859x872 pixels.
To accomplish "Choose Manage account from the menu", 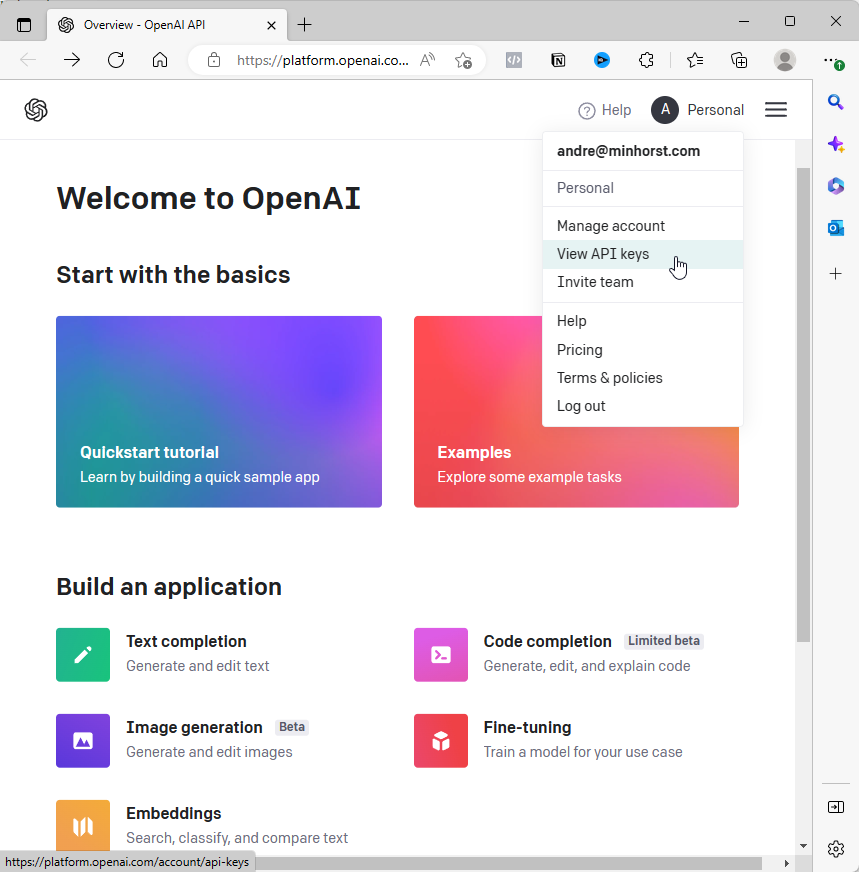I will tap(610, 225).
